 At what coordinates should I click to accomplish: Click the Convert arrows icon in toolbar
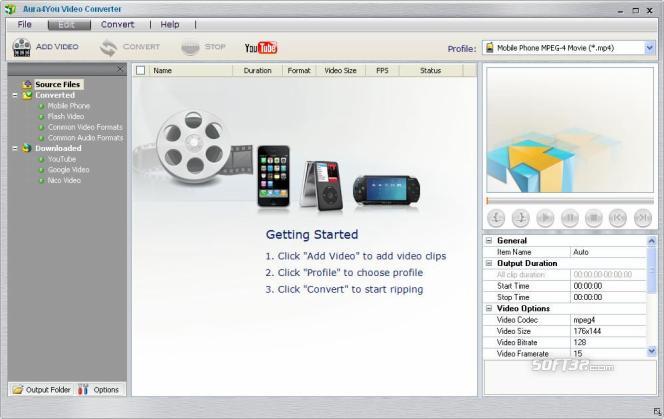108,47
